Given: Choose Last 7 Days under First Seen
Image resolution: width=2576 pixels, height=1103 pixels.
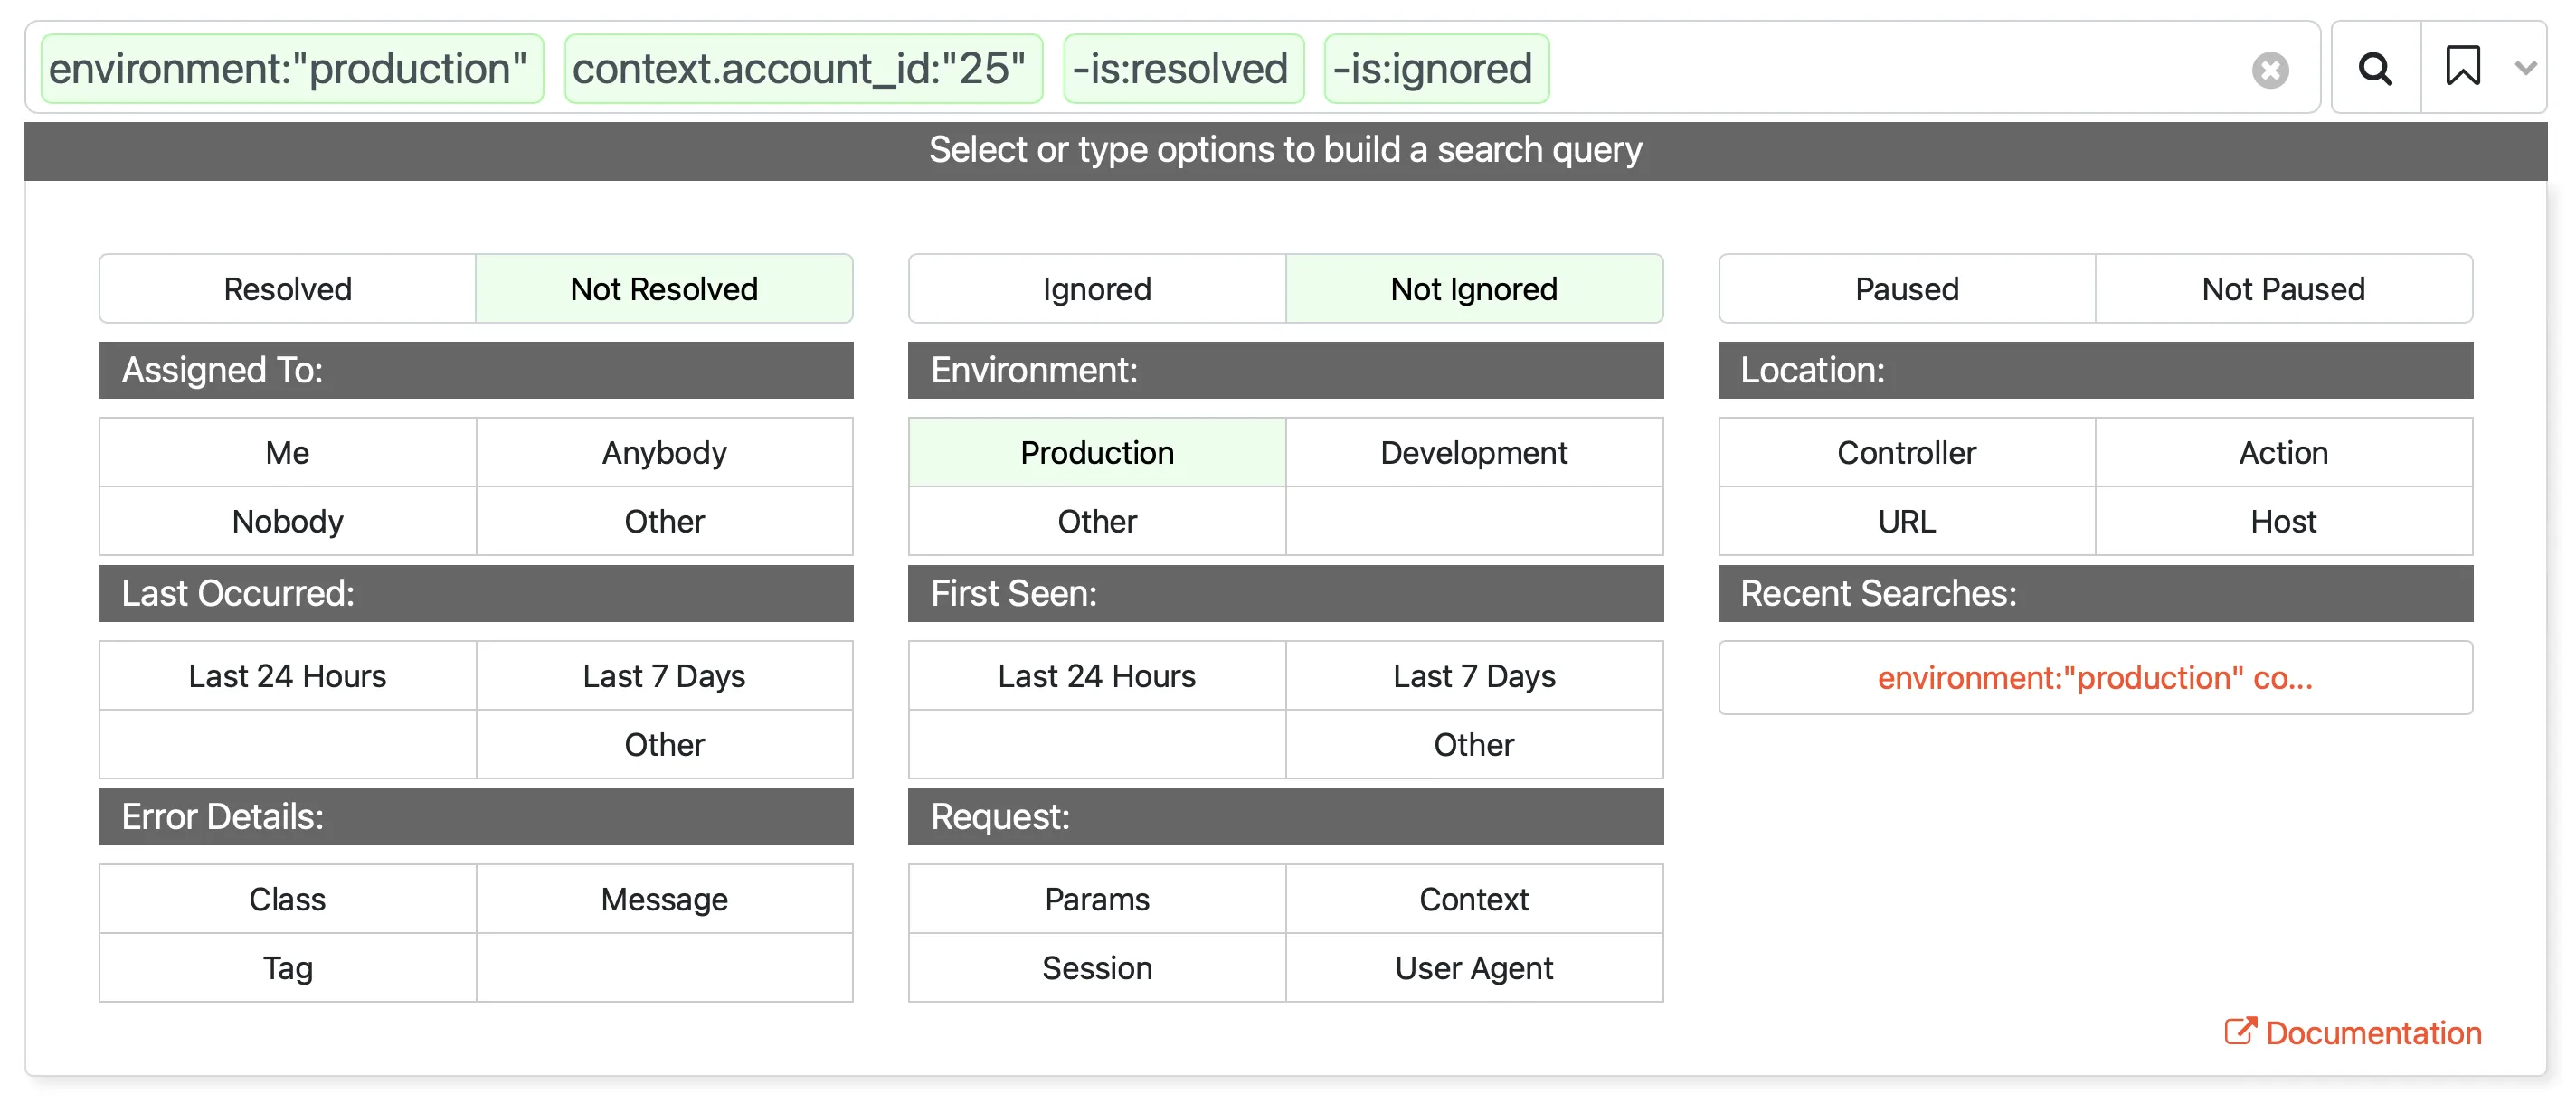Looking at the screenshot, I should (x=1473, y=675).
